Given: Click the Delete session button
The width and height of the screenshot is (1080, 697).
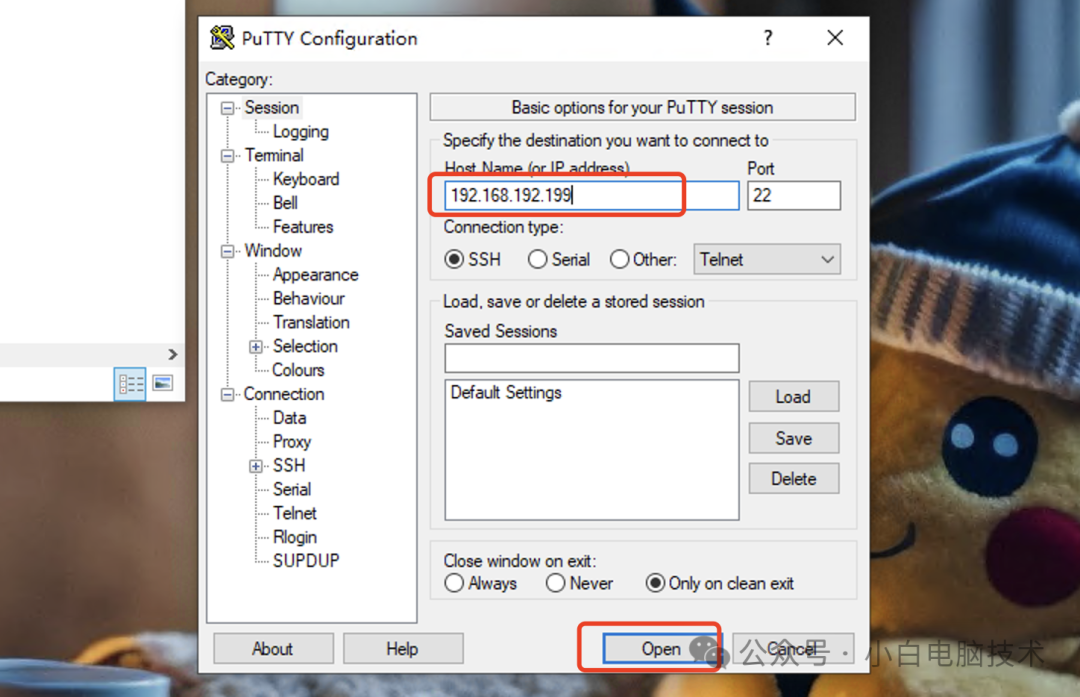Looking at the screenshot, I should [793, 479].
